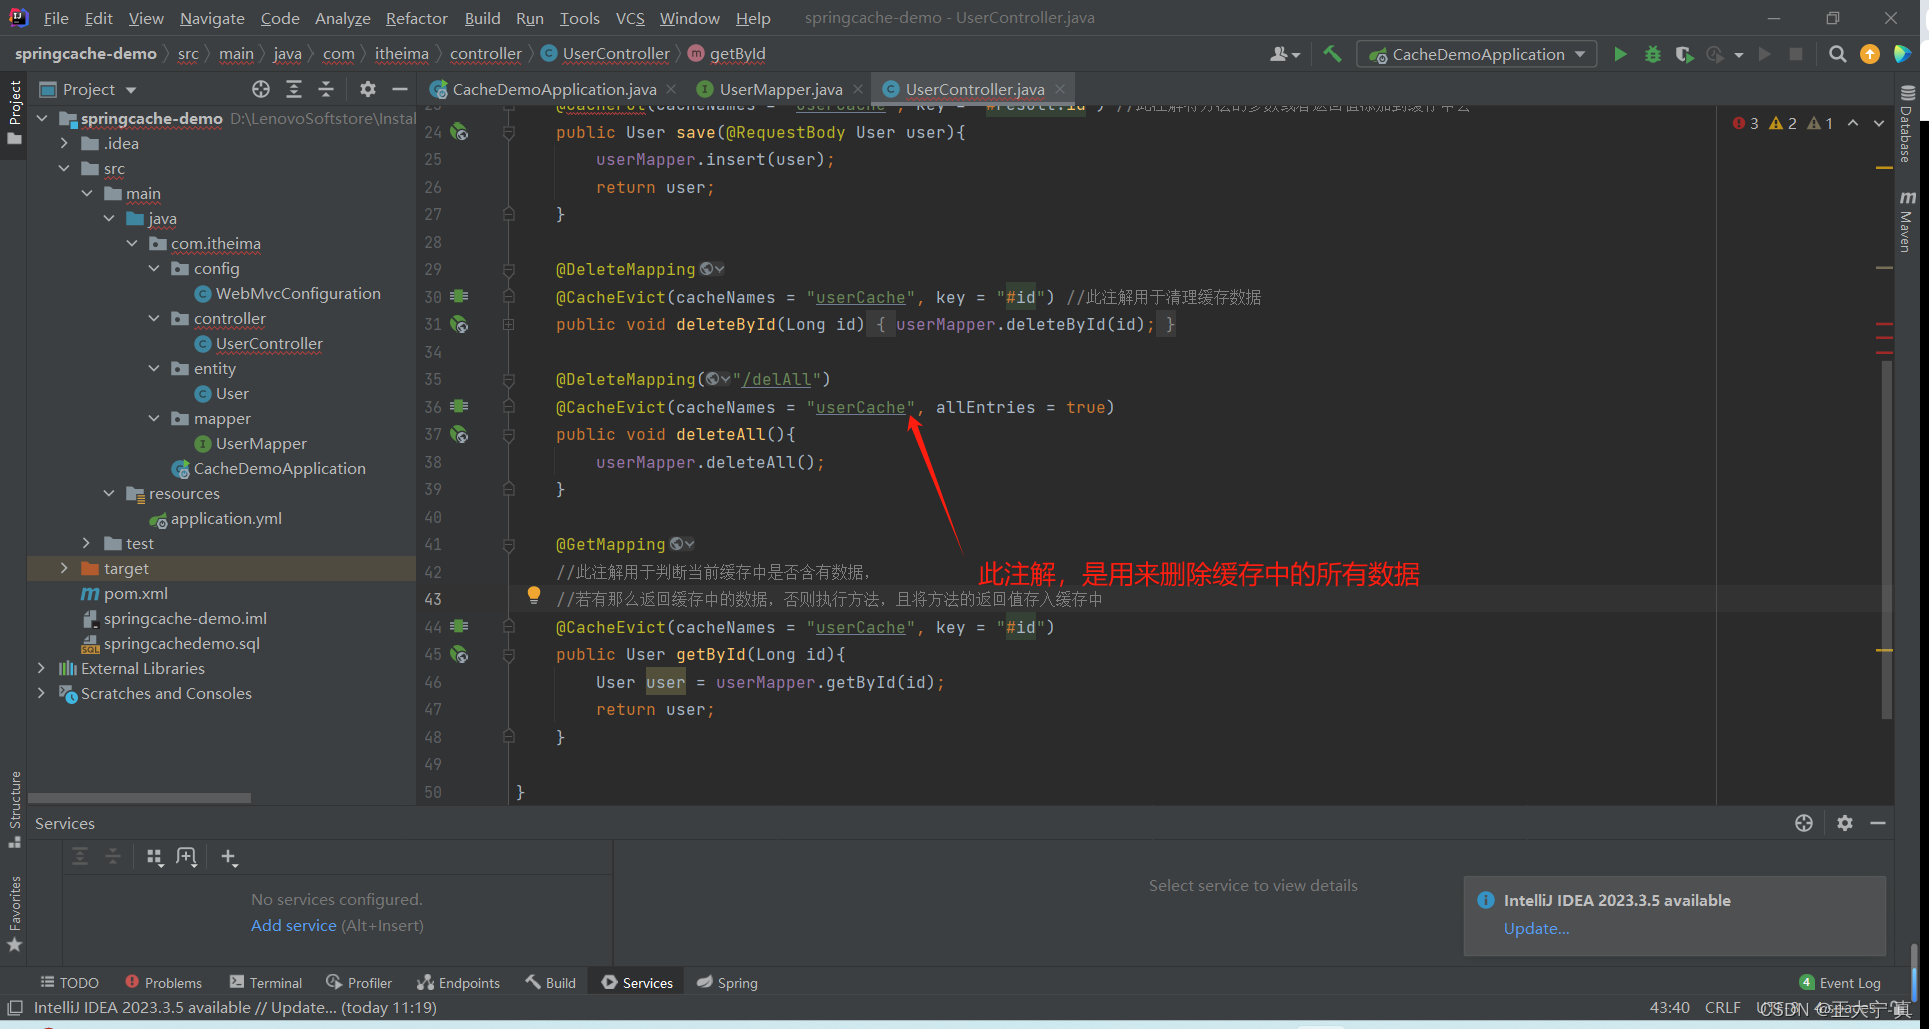Build project using the hammer icon
This screenshot has width=1929, height=1029.
pos(1332,54)
